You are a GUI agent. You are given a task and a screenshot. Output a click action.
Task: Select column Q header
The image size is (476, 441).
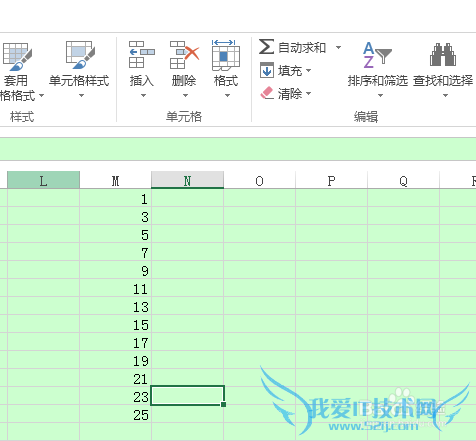coord(403,180)
